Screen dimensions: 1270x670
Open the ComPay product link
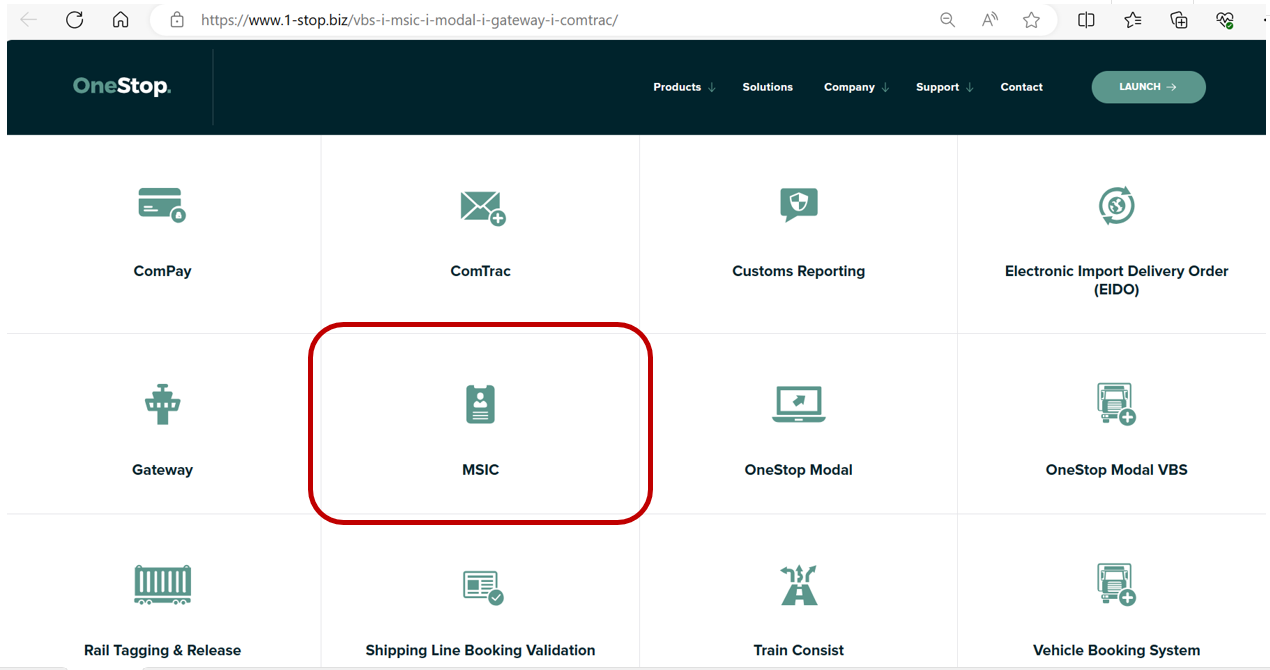coord(162,271)
